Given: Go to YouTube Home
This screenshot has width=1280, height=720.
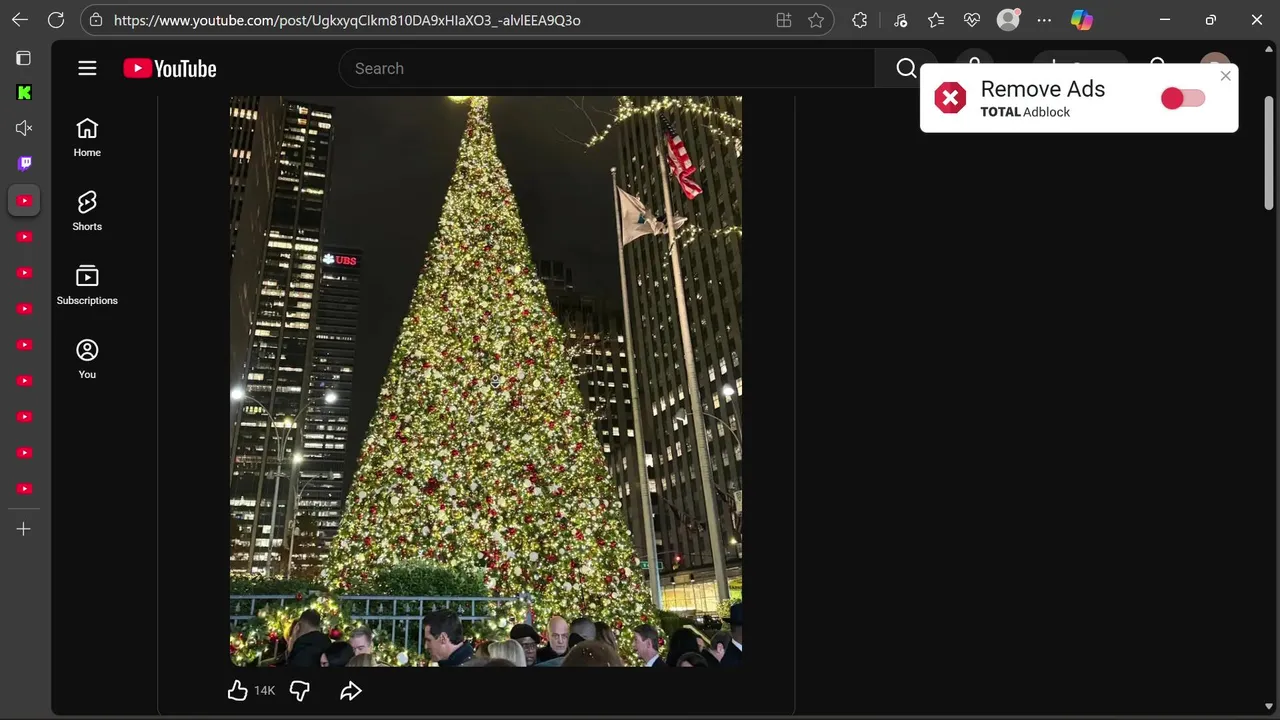Looking at the screenshot, I should pyautogui.click(x=87, y=138).
